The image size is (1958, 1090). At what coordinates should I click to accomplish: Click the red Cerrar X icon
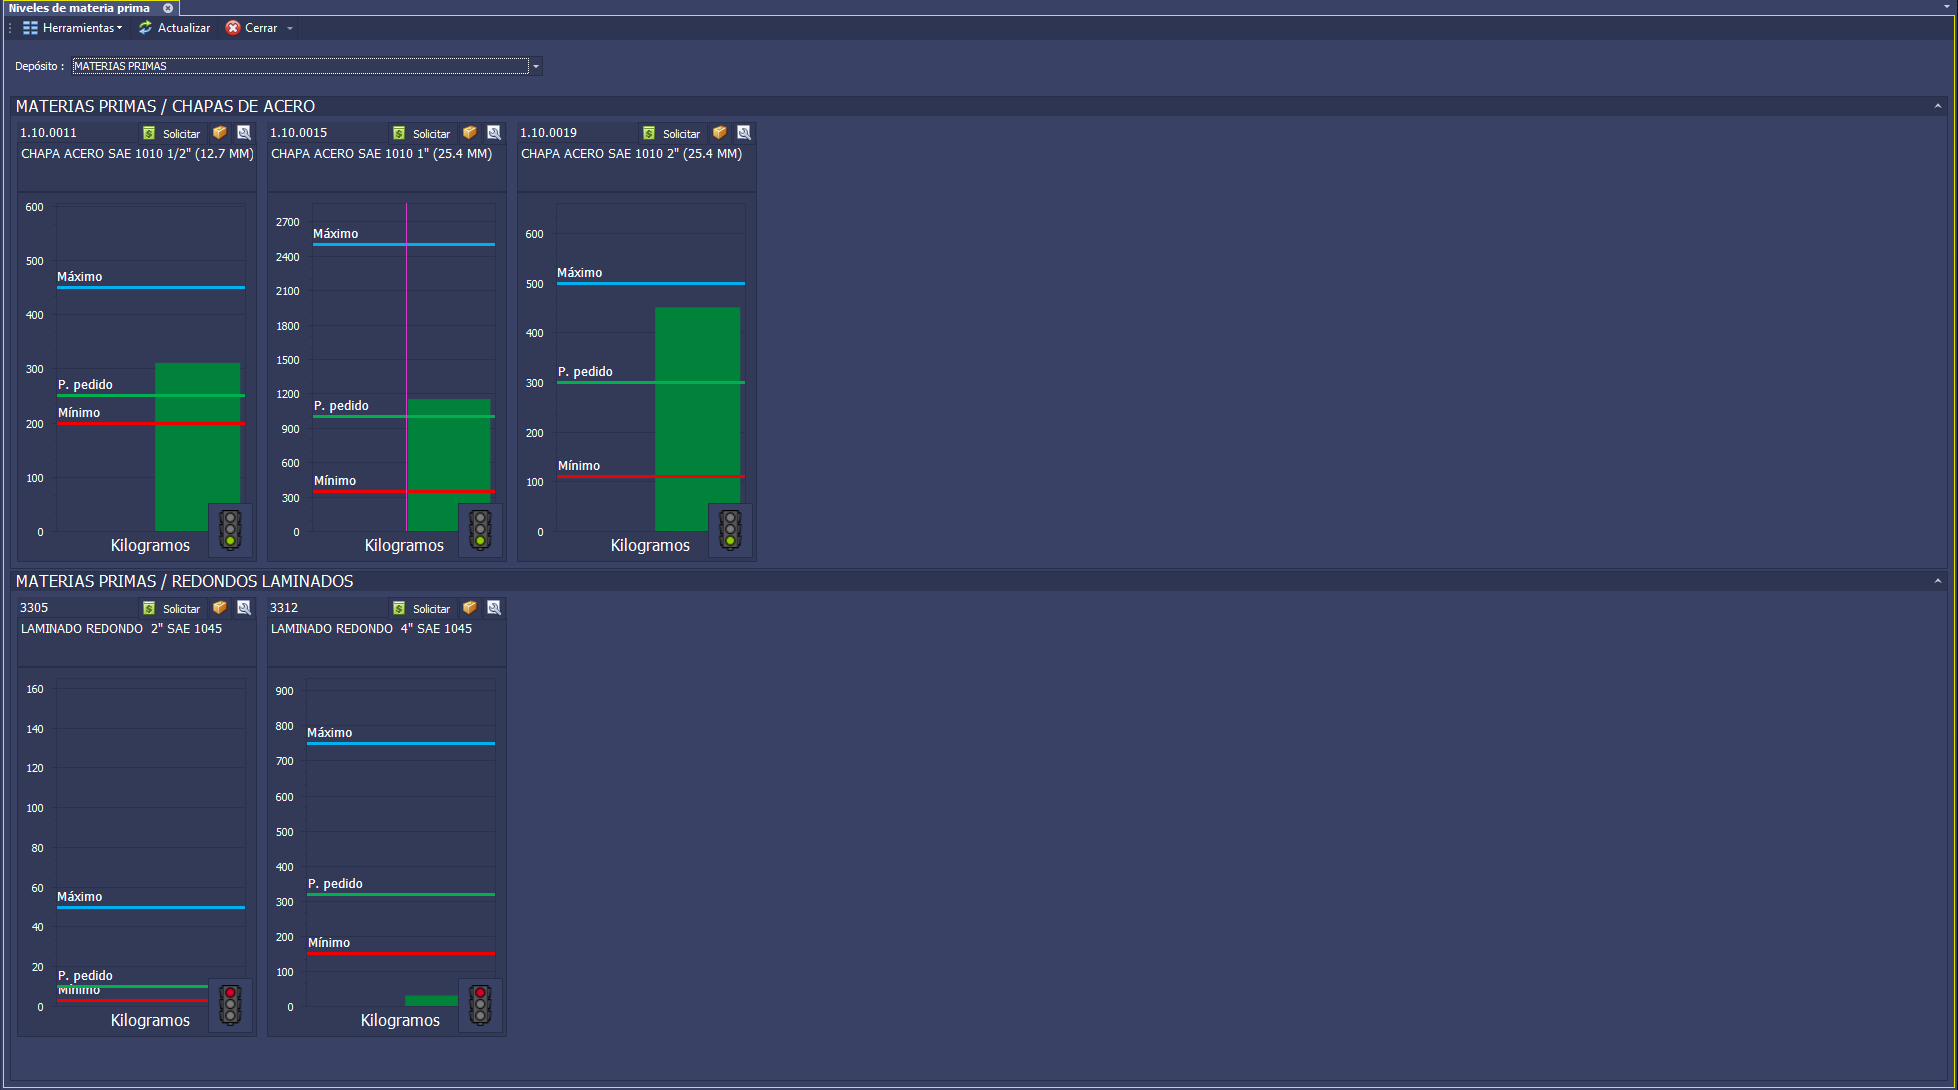coord(233,28)
